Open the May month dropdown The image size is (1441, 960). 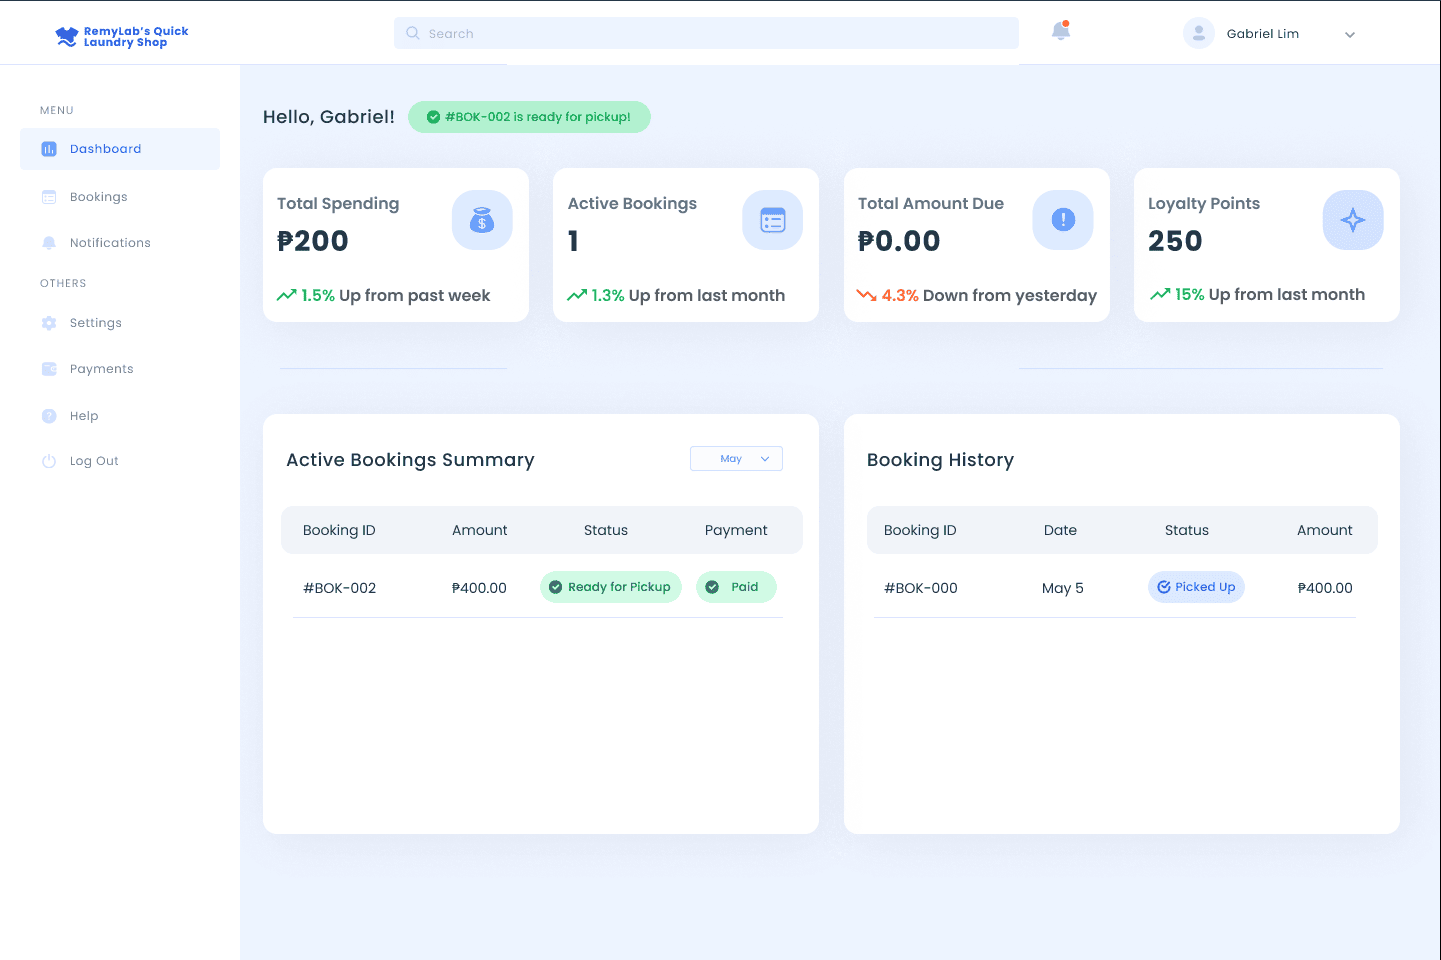(x=736, y=459)
